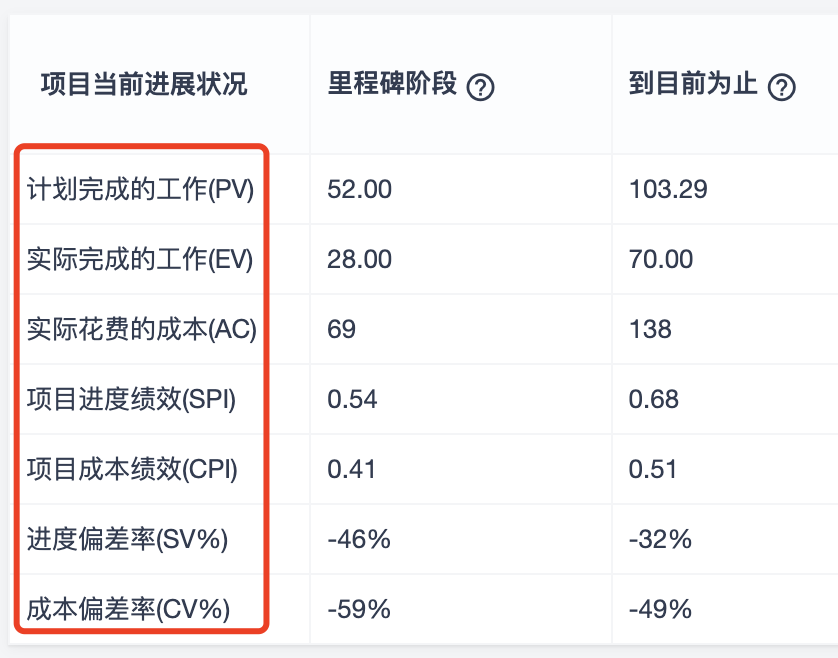Click the milestone PV value 52.00

pyautogui.click(x=360, y=189)
